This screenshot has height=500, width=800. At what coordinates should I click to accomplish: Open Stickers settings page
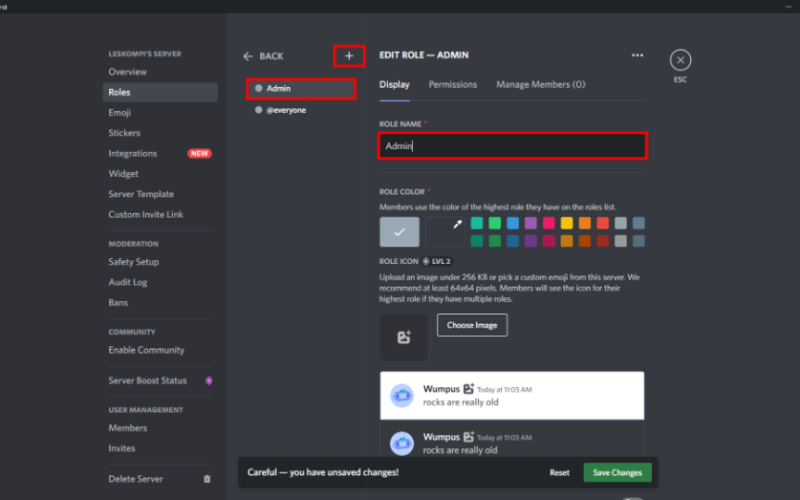point(160,133)
